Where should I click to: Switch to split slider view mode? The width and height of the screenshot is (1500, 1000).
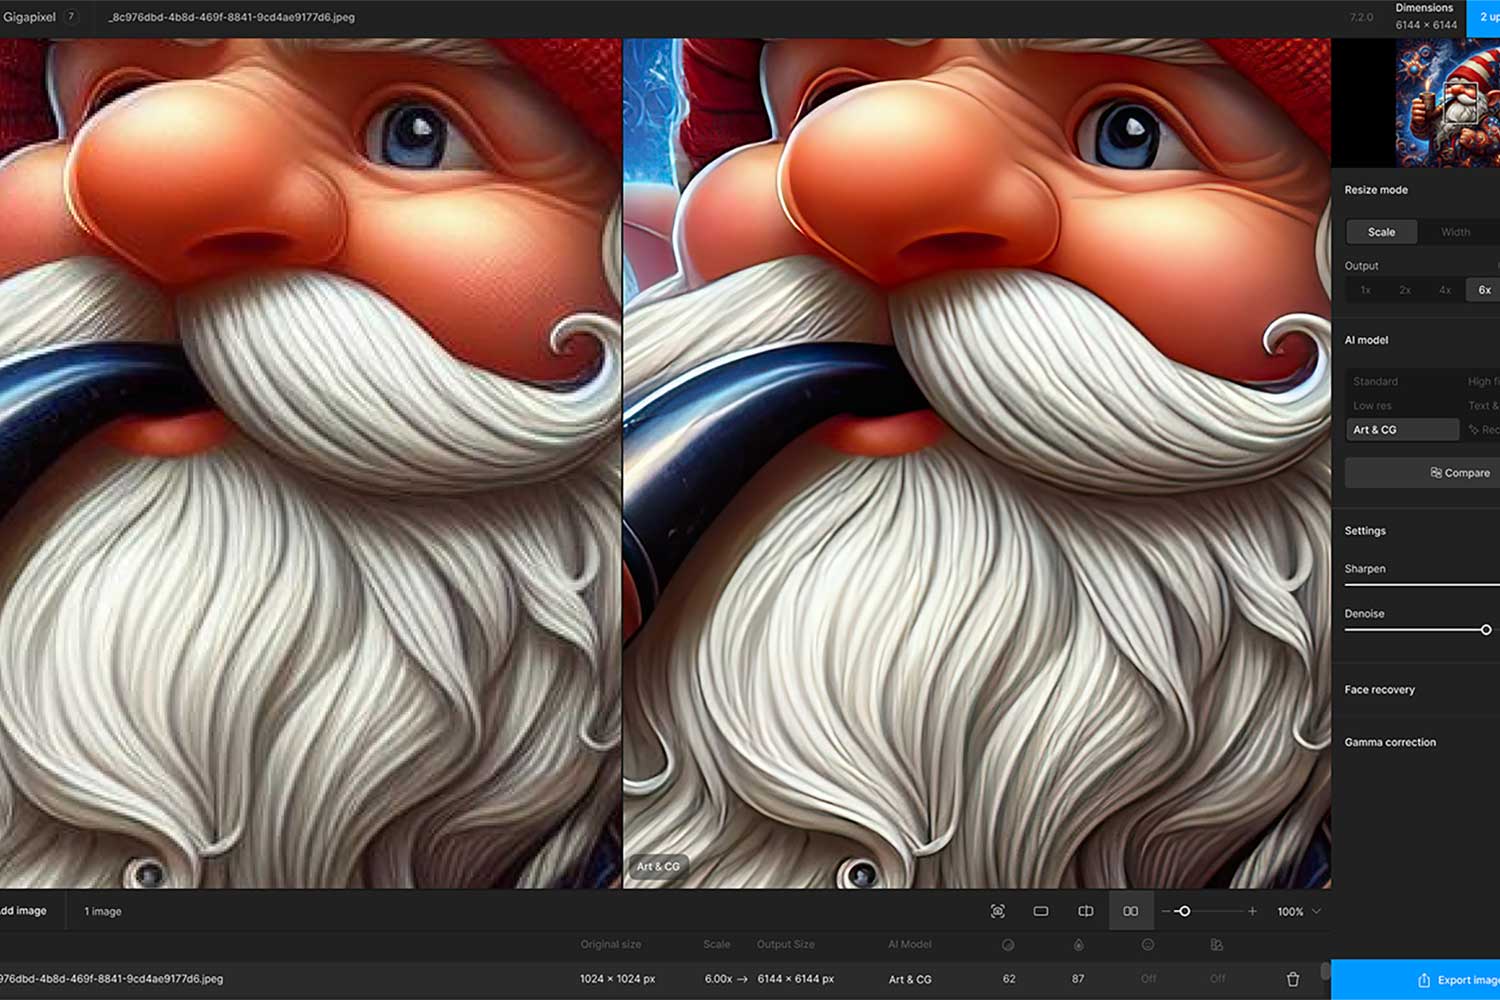[x=1086, y=911]
